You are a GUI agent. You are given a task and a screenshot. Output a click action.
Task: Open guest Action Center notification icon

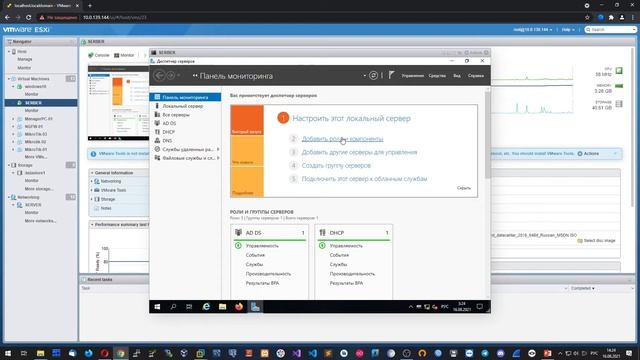(480, 307)
